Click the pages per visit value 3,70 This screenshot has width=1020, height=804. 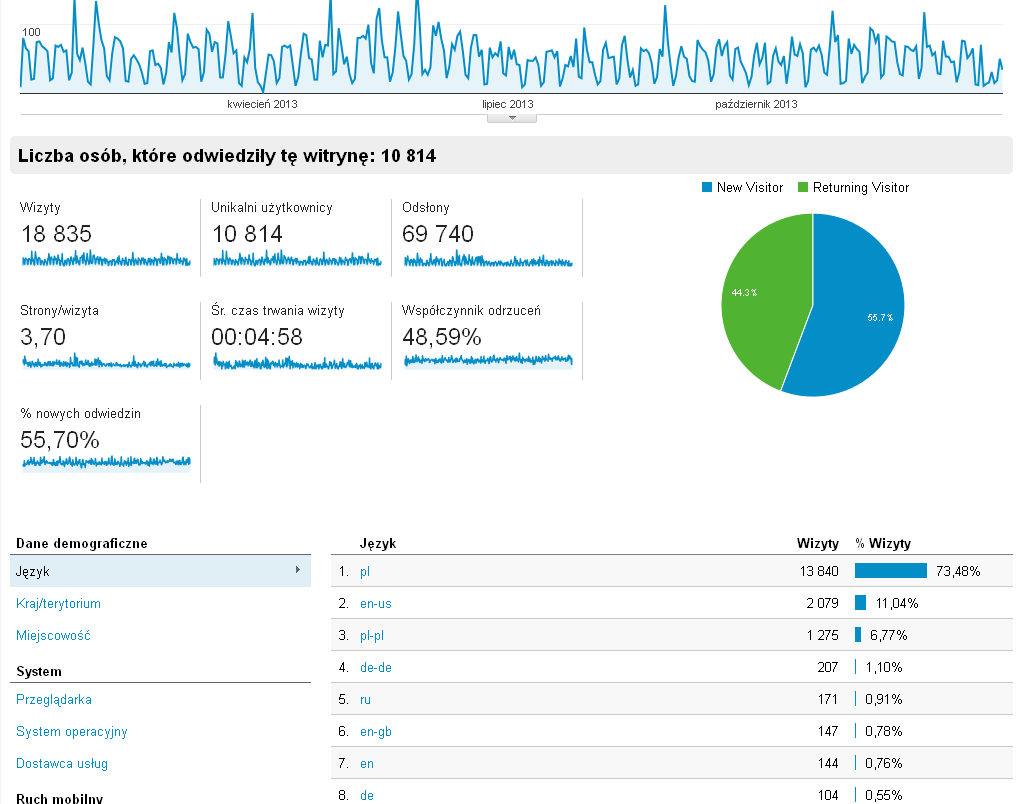(43, 337)
